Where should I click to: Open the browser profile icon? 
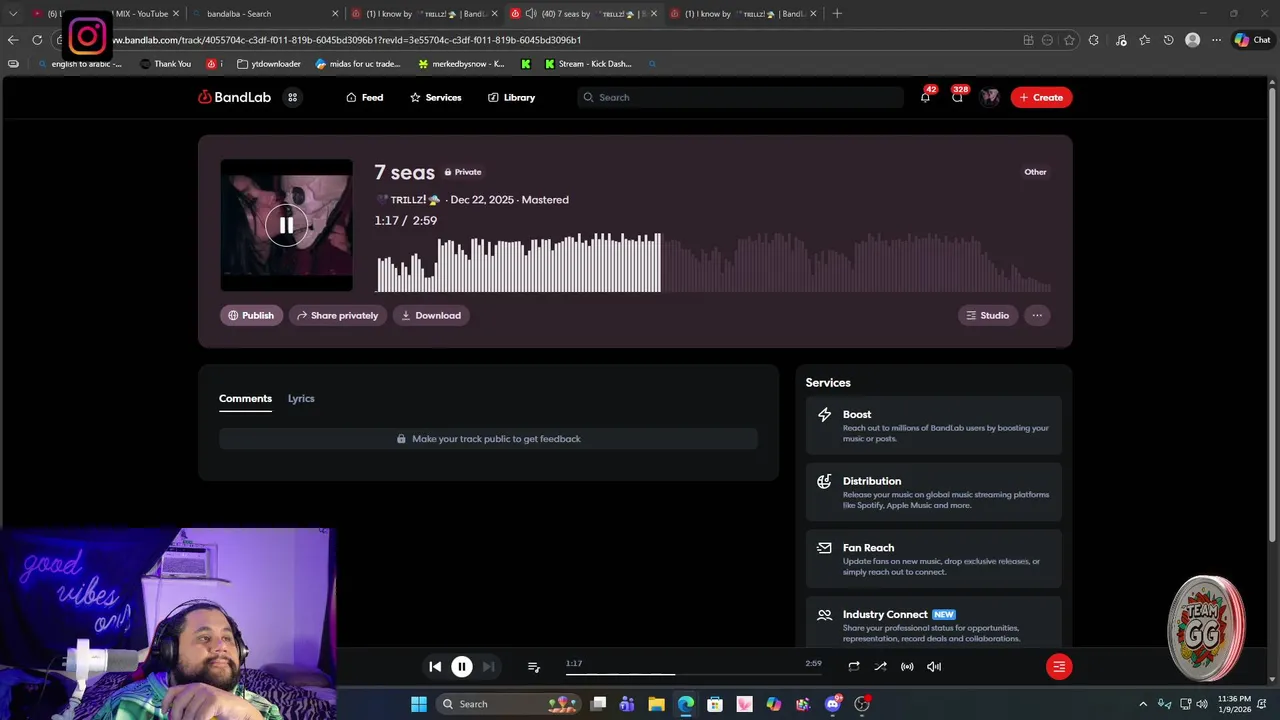[1192, 40]
